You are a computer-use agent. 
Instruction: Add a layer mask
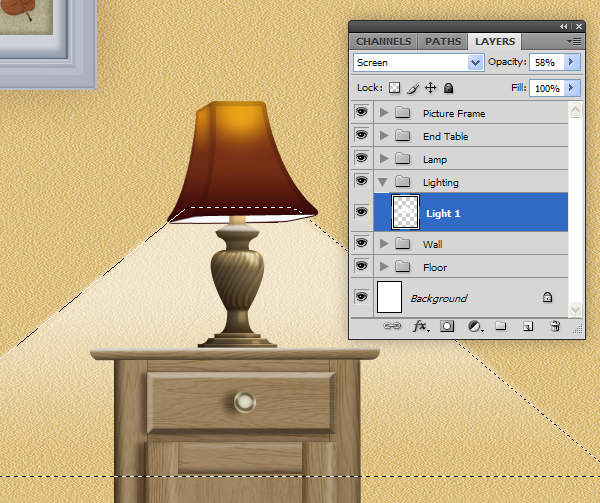[x=447, y=326]
